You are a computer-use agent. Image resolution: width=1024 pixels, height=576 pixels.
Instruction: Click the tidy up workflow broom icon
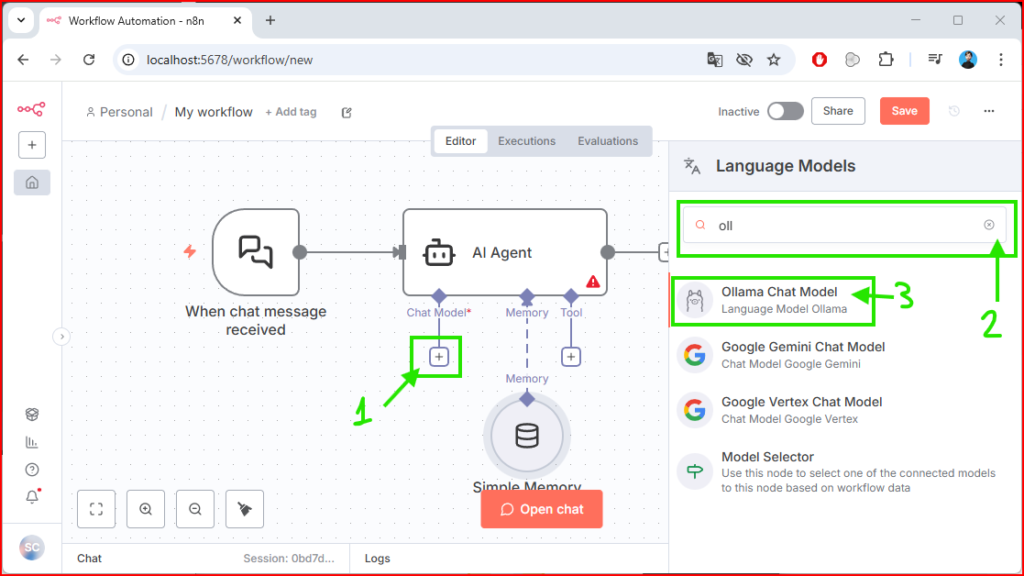tap(245, 509)
